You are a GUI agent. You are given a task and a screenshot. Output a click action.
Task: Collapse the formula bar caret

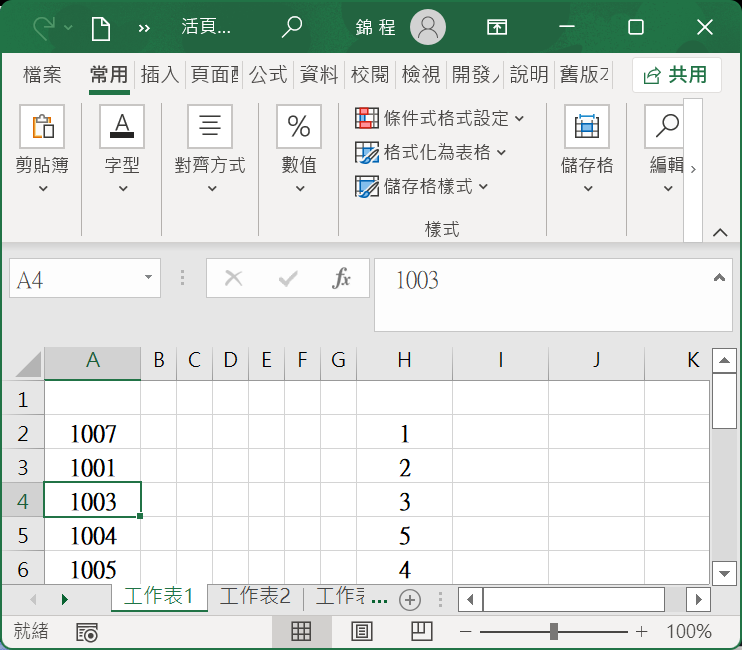click(x=719, y=278)
